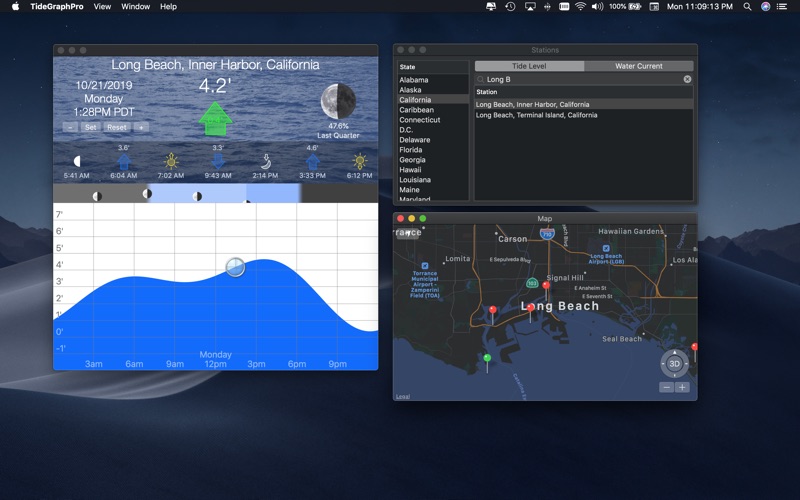Select D.C. in the State list

point(433,130)
